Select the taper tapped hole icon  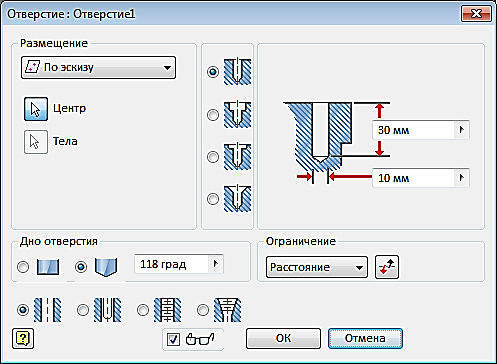228,310
